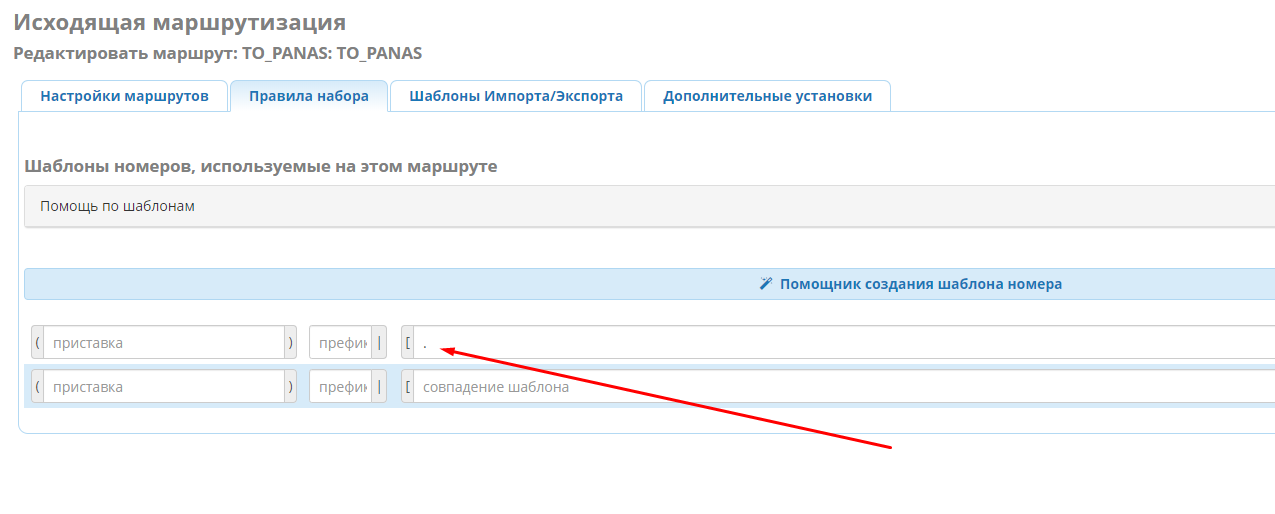Go to Дополнительные установки tab
This screenshot has height=514, width=1275.
767,96
